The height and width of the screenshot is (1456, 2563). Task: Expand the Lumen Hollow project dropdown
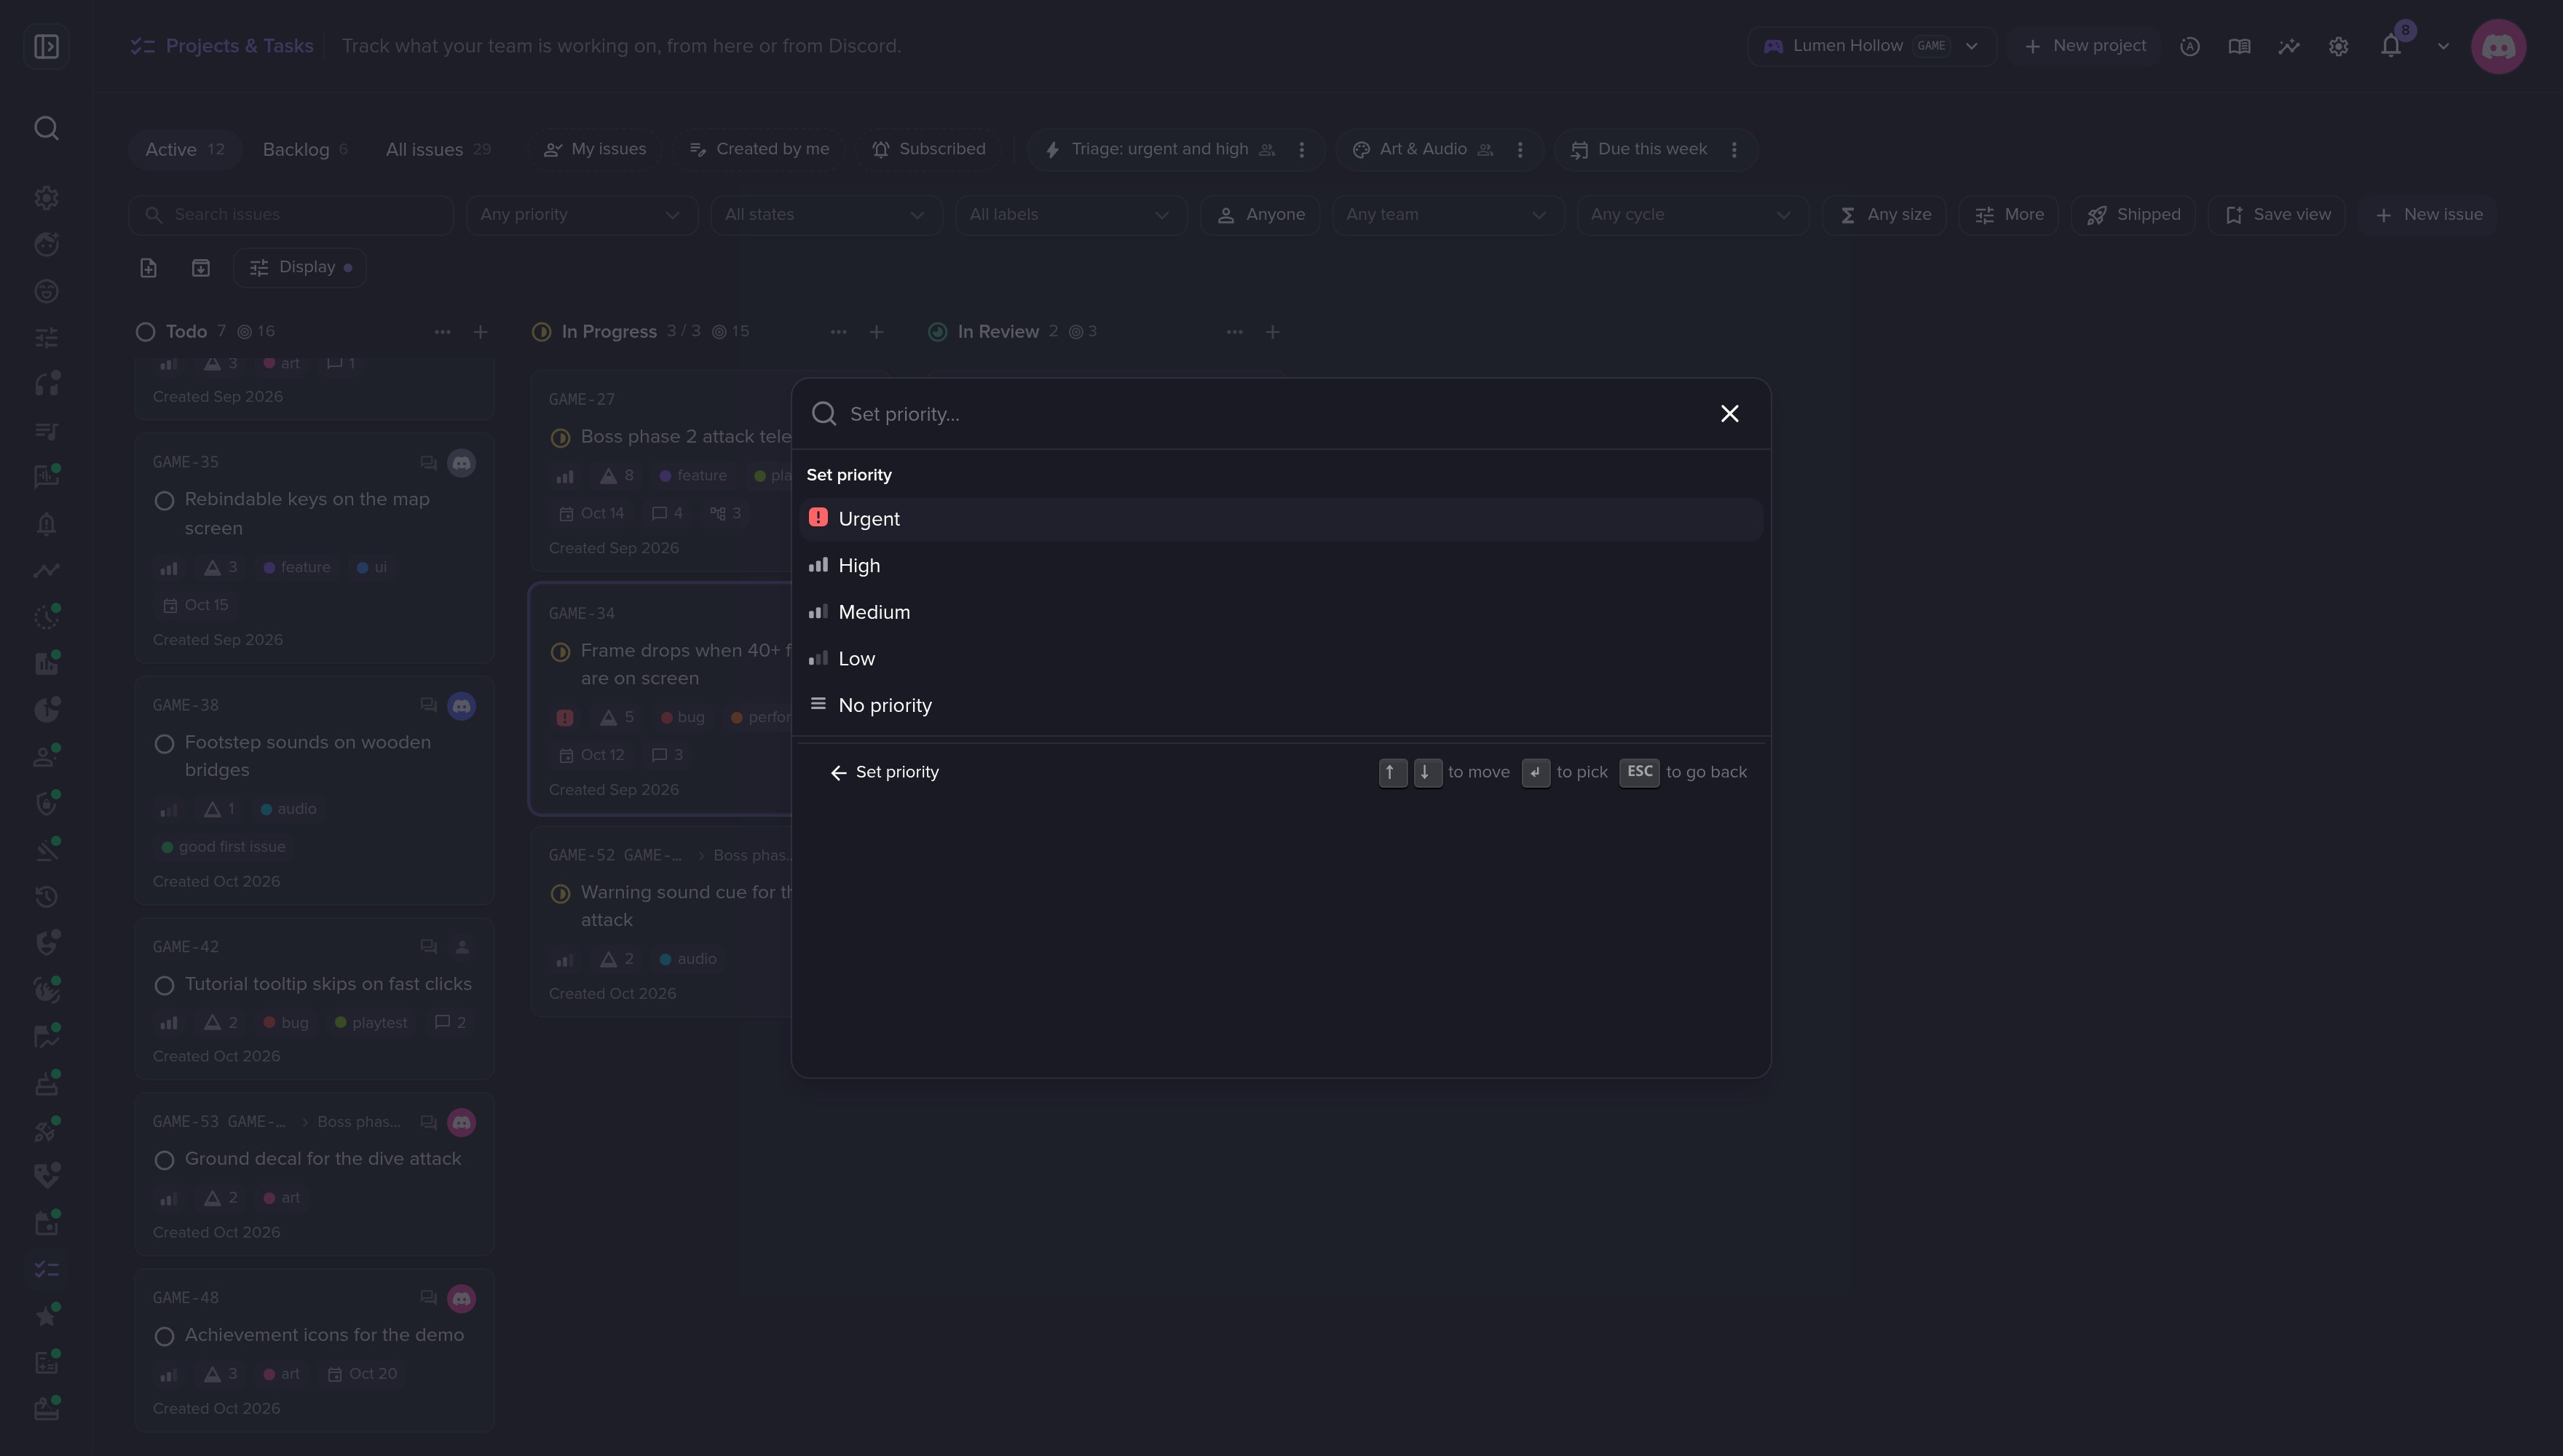tap(1871, 46)
